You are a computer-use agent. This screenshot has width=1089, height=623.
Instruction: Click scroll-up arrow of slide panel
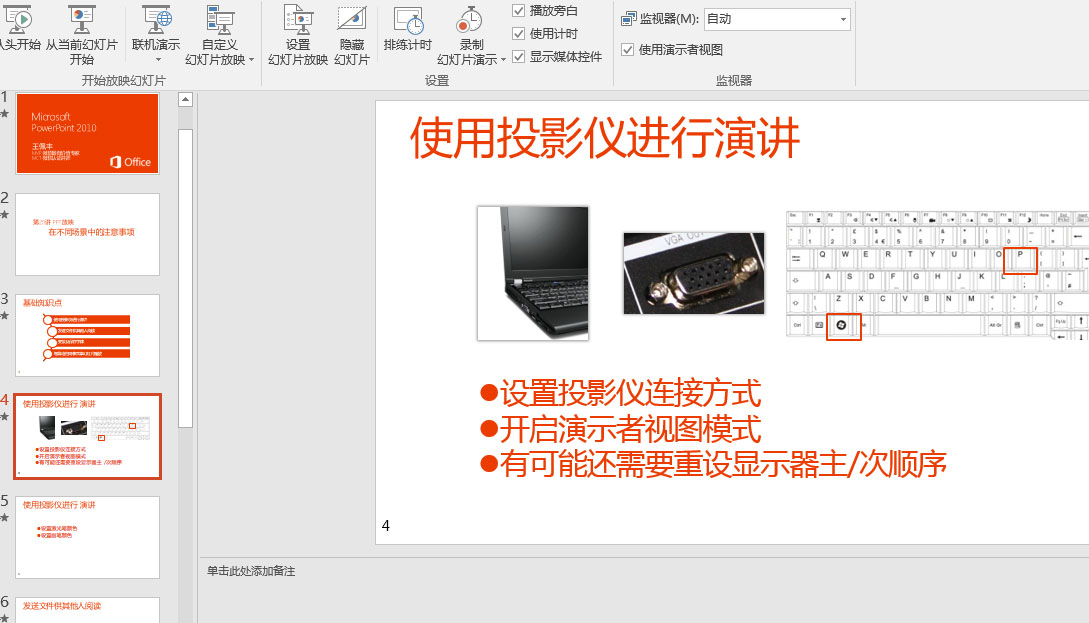185,100
